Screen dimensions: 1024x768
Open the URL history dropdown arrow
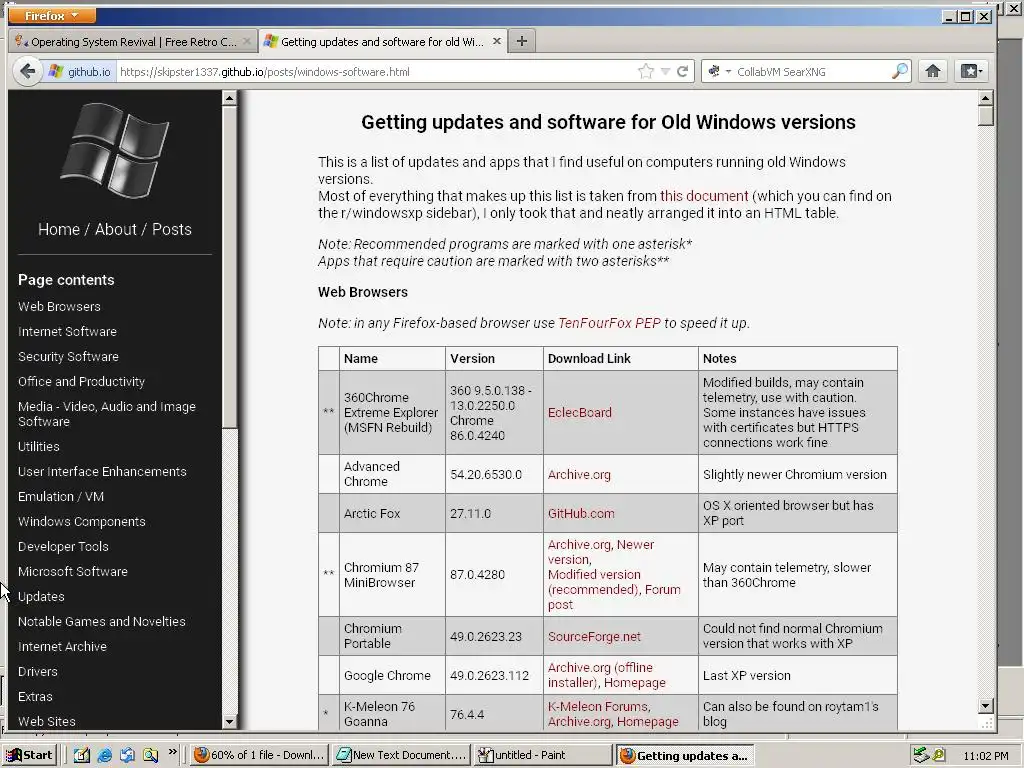coord(665,71)
